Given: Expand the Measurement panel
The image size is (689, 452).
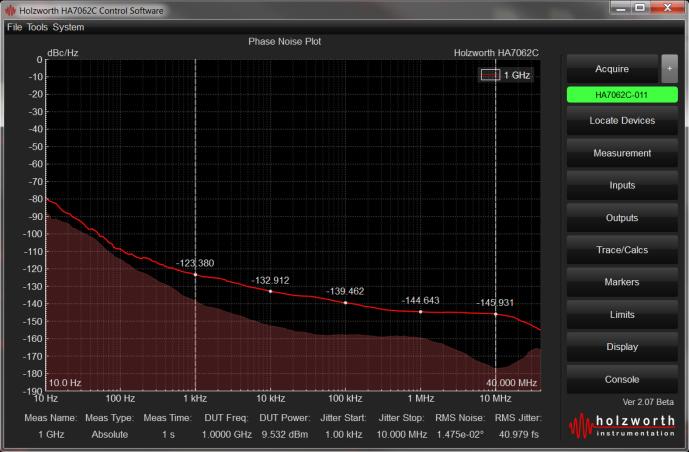Looking at the screenshot, I should coord(621,153).
